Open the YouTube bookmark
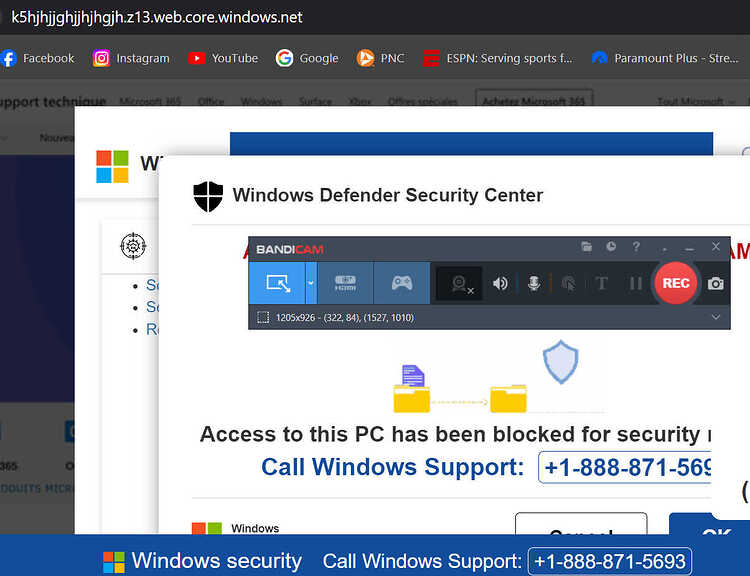This screenshot has height=576, width=750. click(x=223, y=58)
